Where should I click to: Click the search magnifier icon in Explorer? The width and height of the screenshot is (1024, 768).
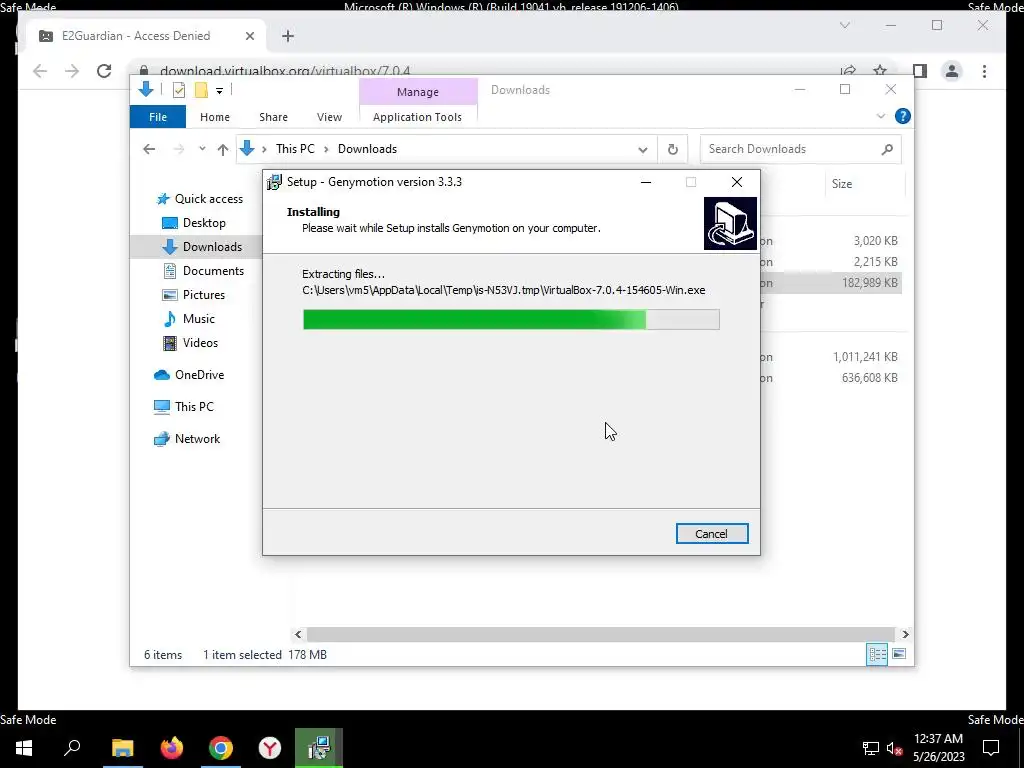[x=887, y=150]
